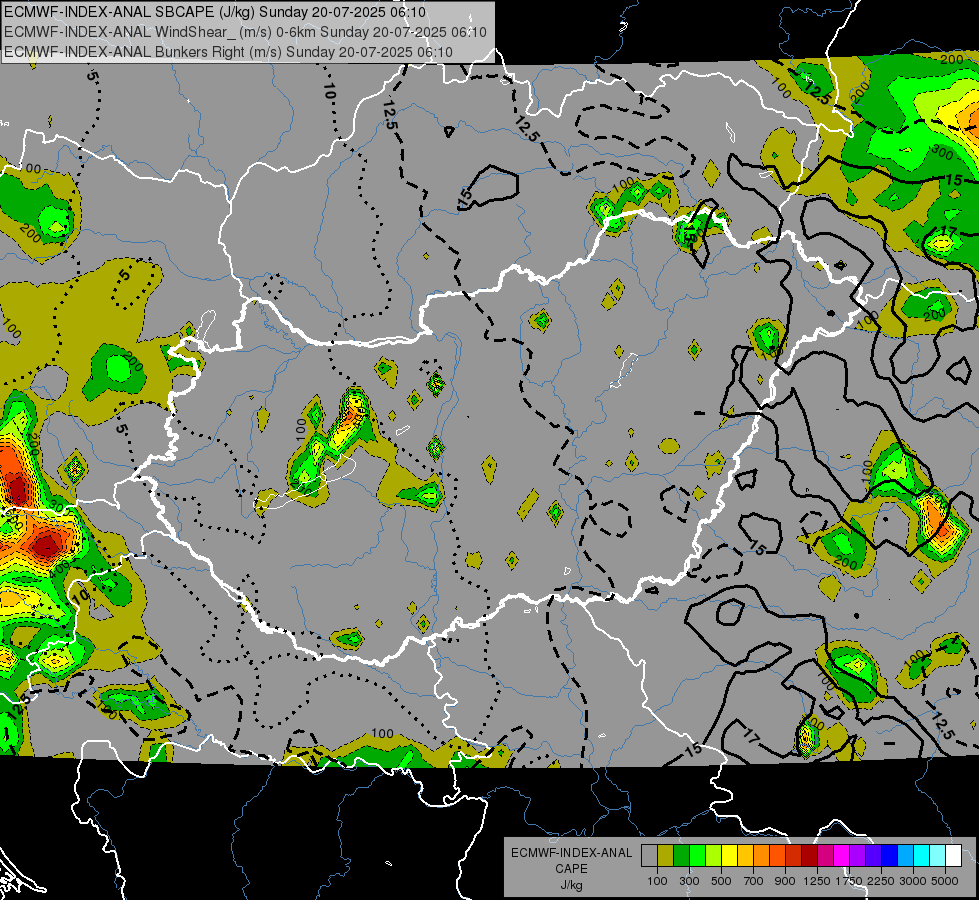Screen dimensions: 979x900
Task: Select the dark green legend swatch
Action: [x=681, y=856]
